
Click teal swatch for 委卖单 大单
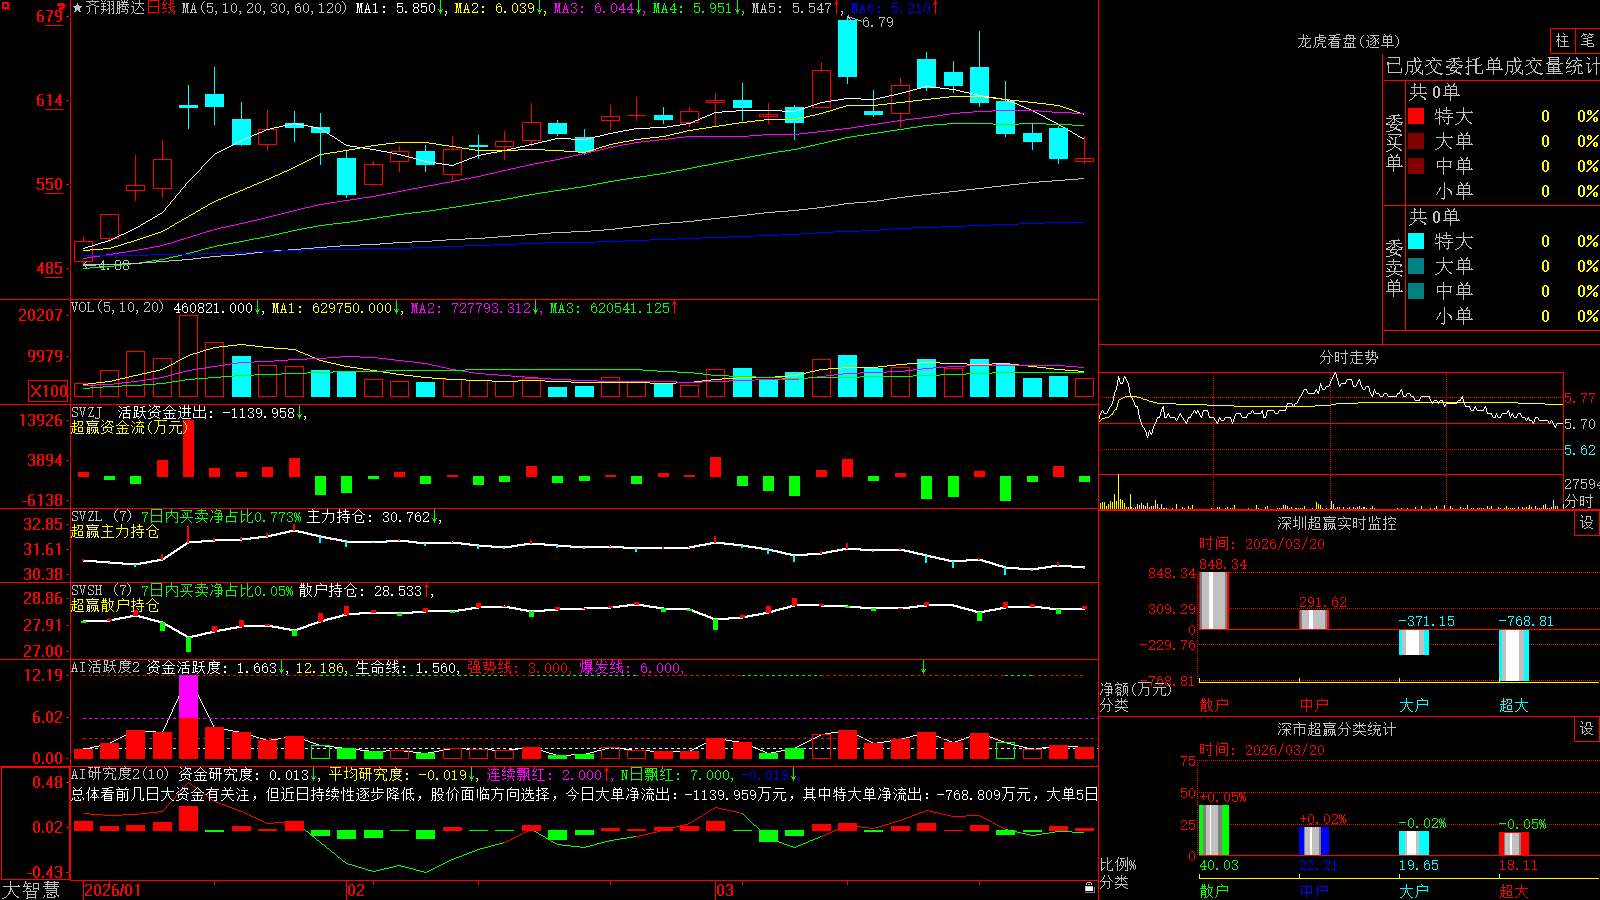1416,266
